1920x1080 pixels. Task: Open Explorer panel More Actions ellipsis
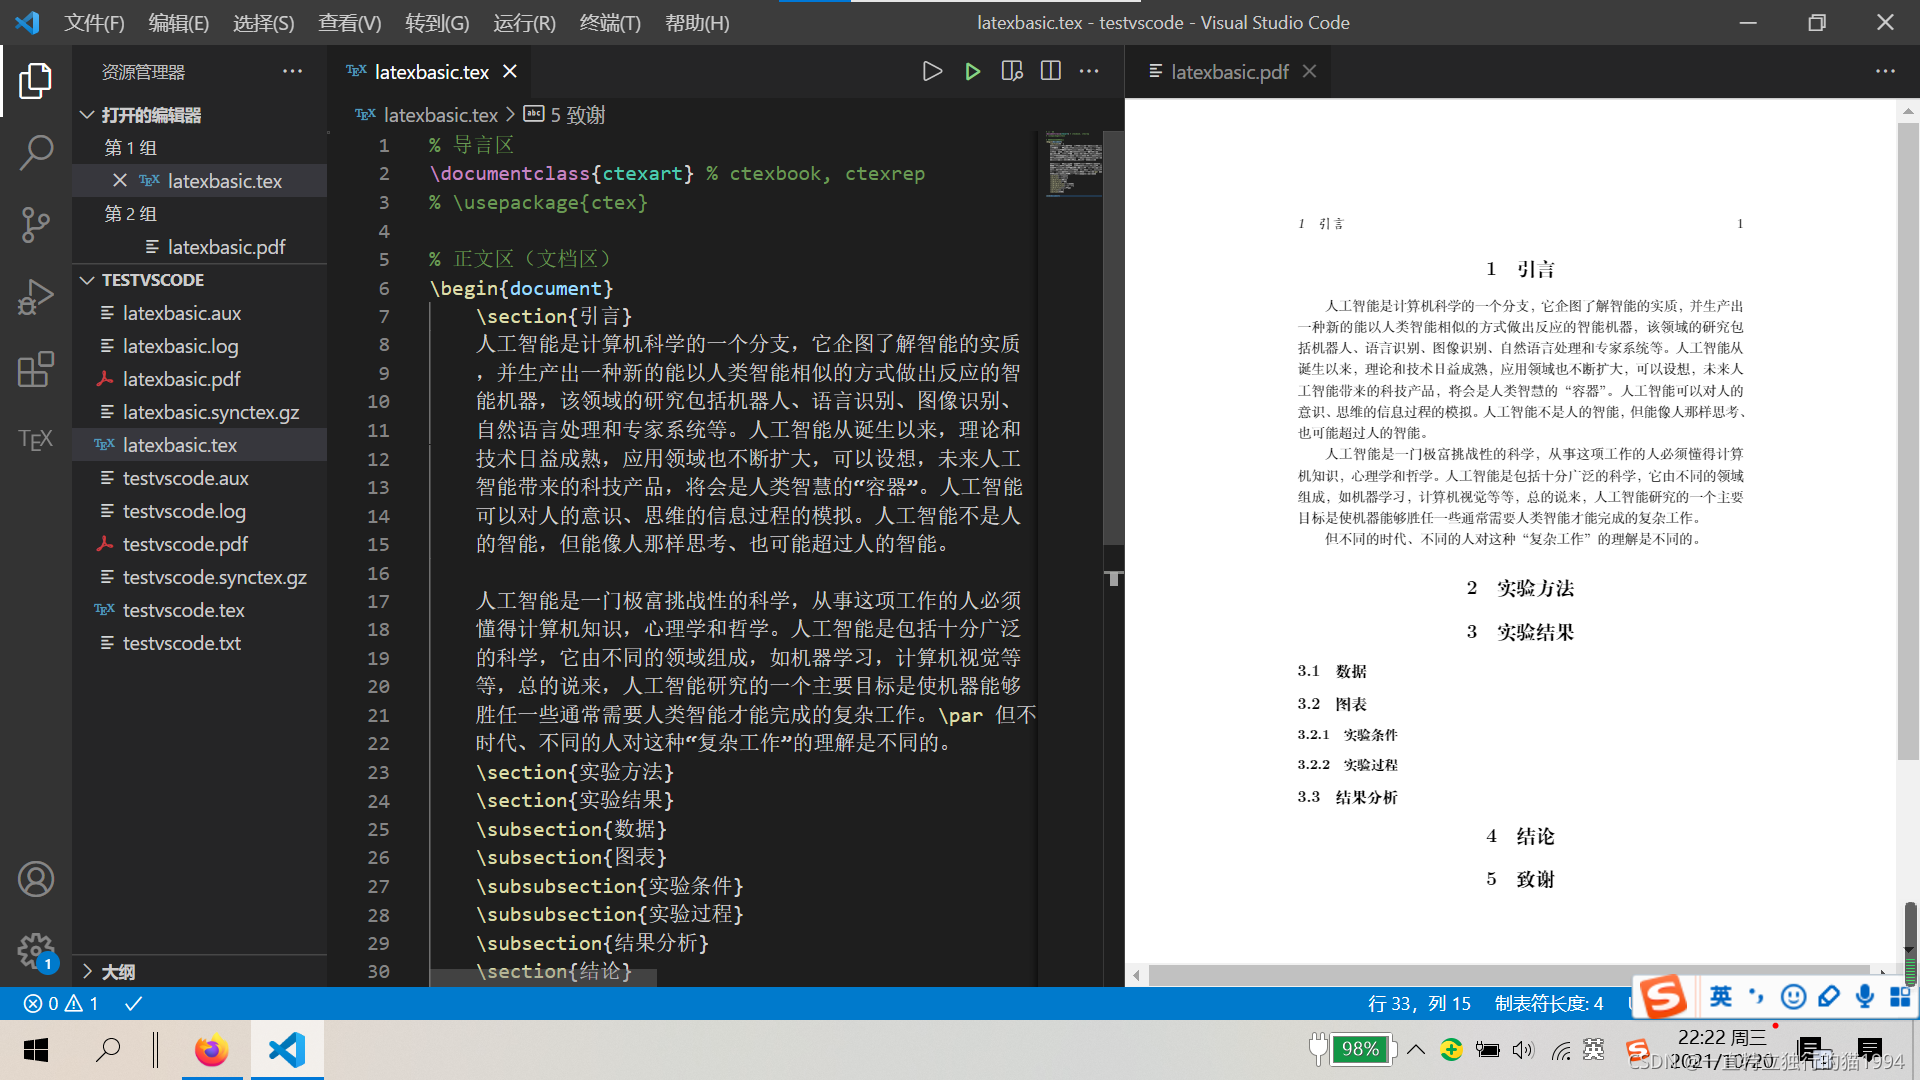[292, 71]
